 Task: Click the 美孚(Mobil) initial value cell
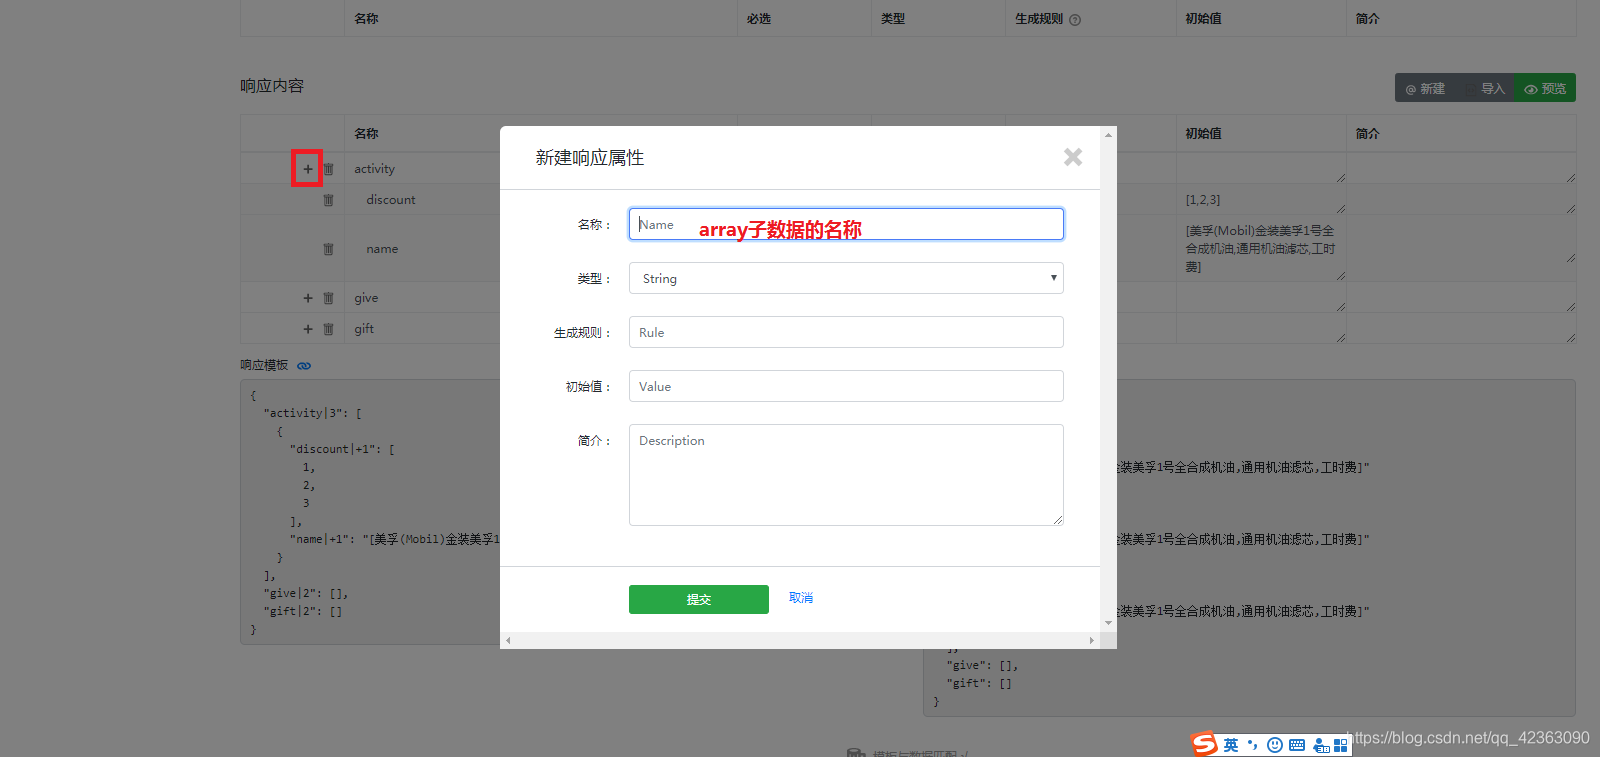pos(1261,249)
